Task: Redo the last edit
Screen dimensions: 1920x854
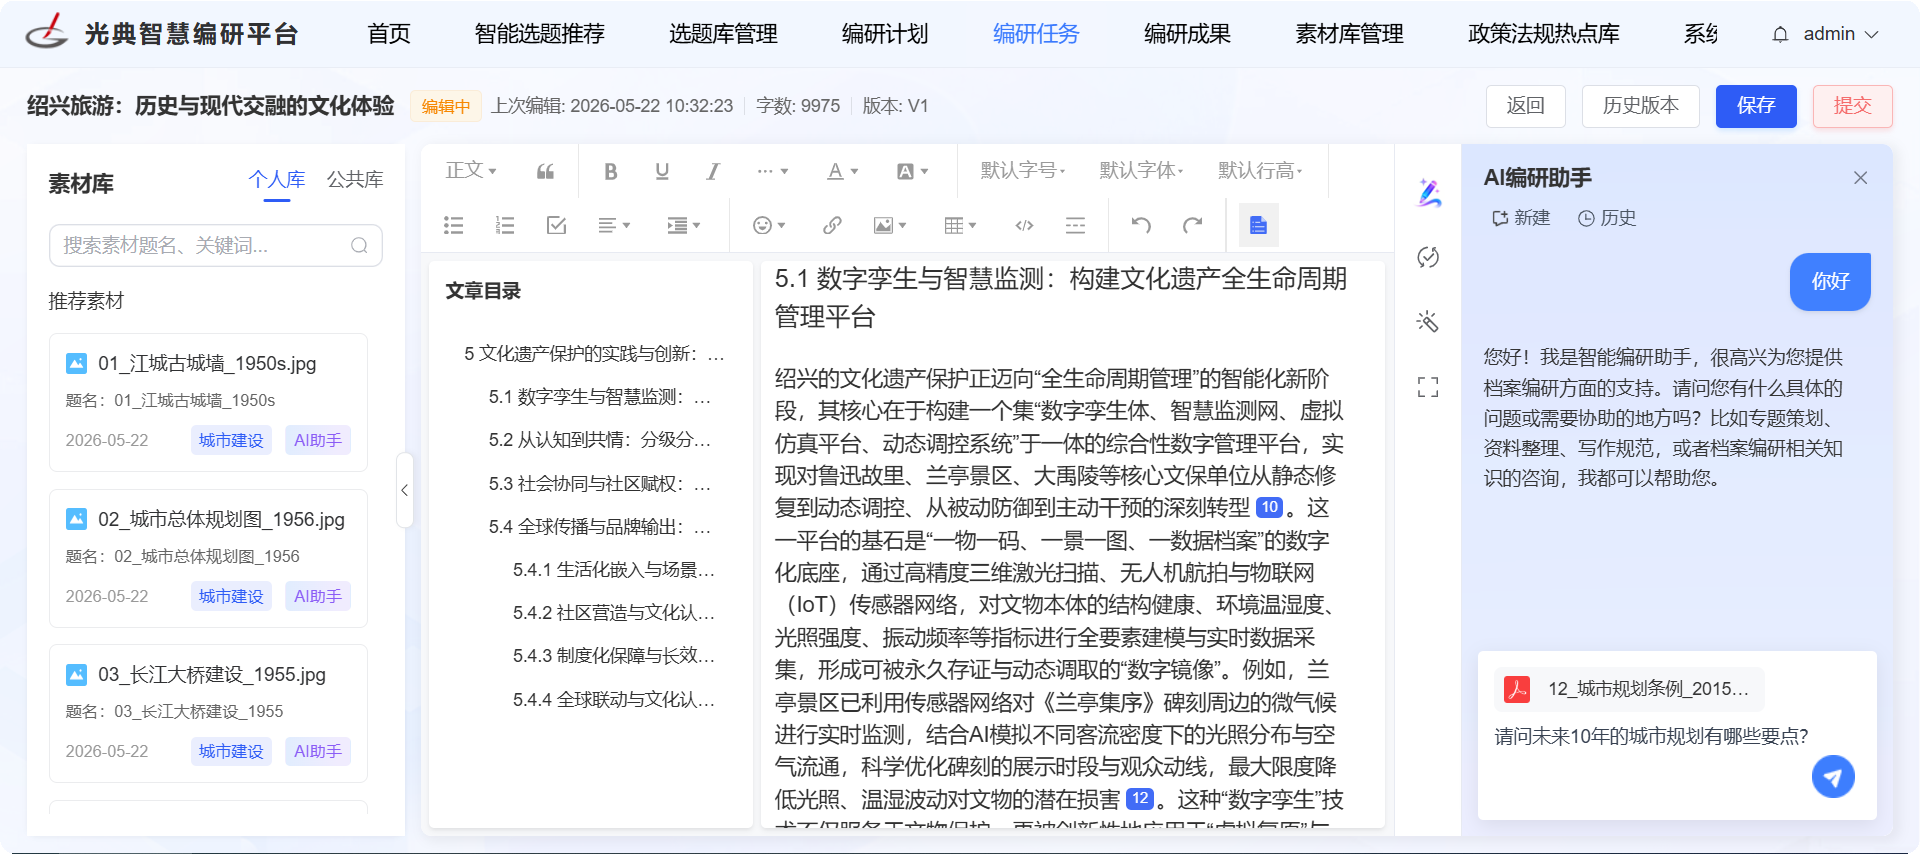Action: (1192, 225)
